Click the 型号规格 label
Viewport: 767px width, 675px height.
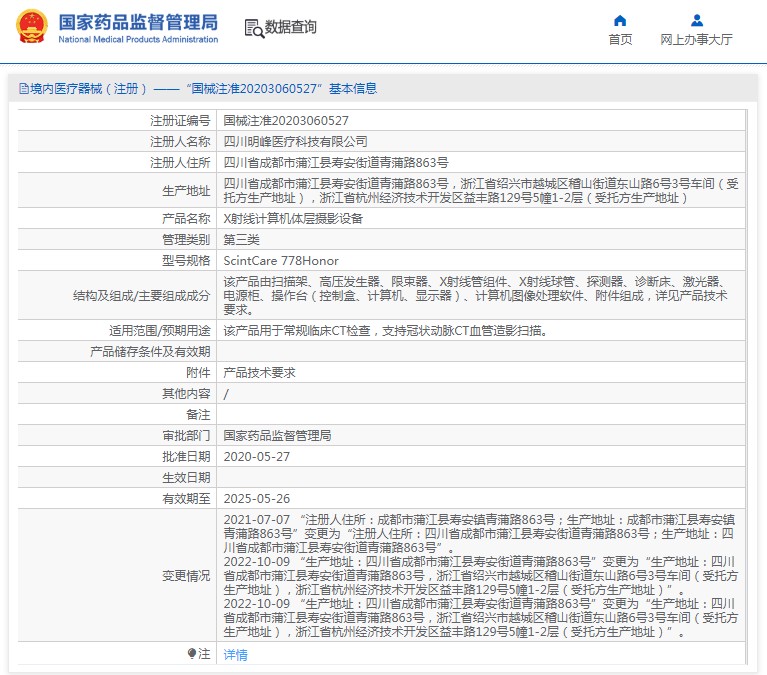click(x=186, y=261)
